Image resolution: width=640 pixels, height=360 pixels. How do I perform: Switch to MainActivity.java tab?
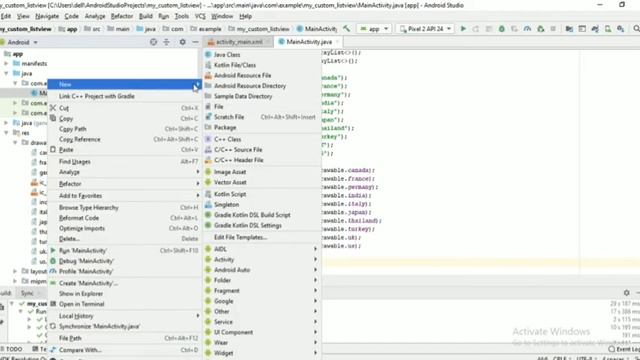click(x=309, y=42)
